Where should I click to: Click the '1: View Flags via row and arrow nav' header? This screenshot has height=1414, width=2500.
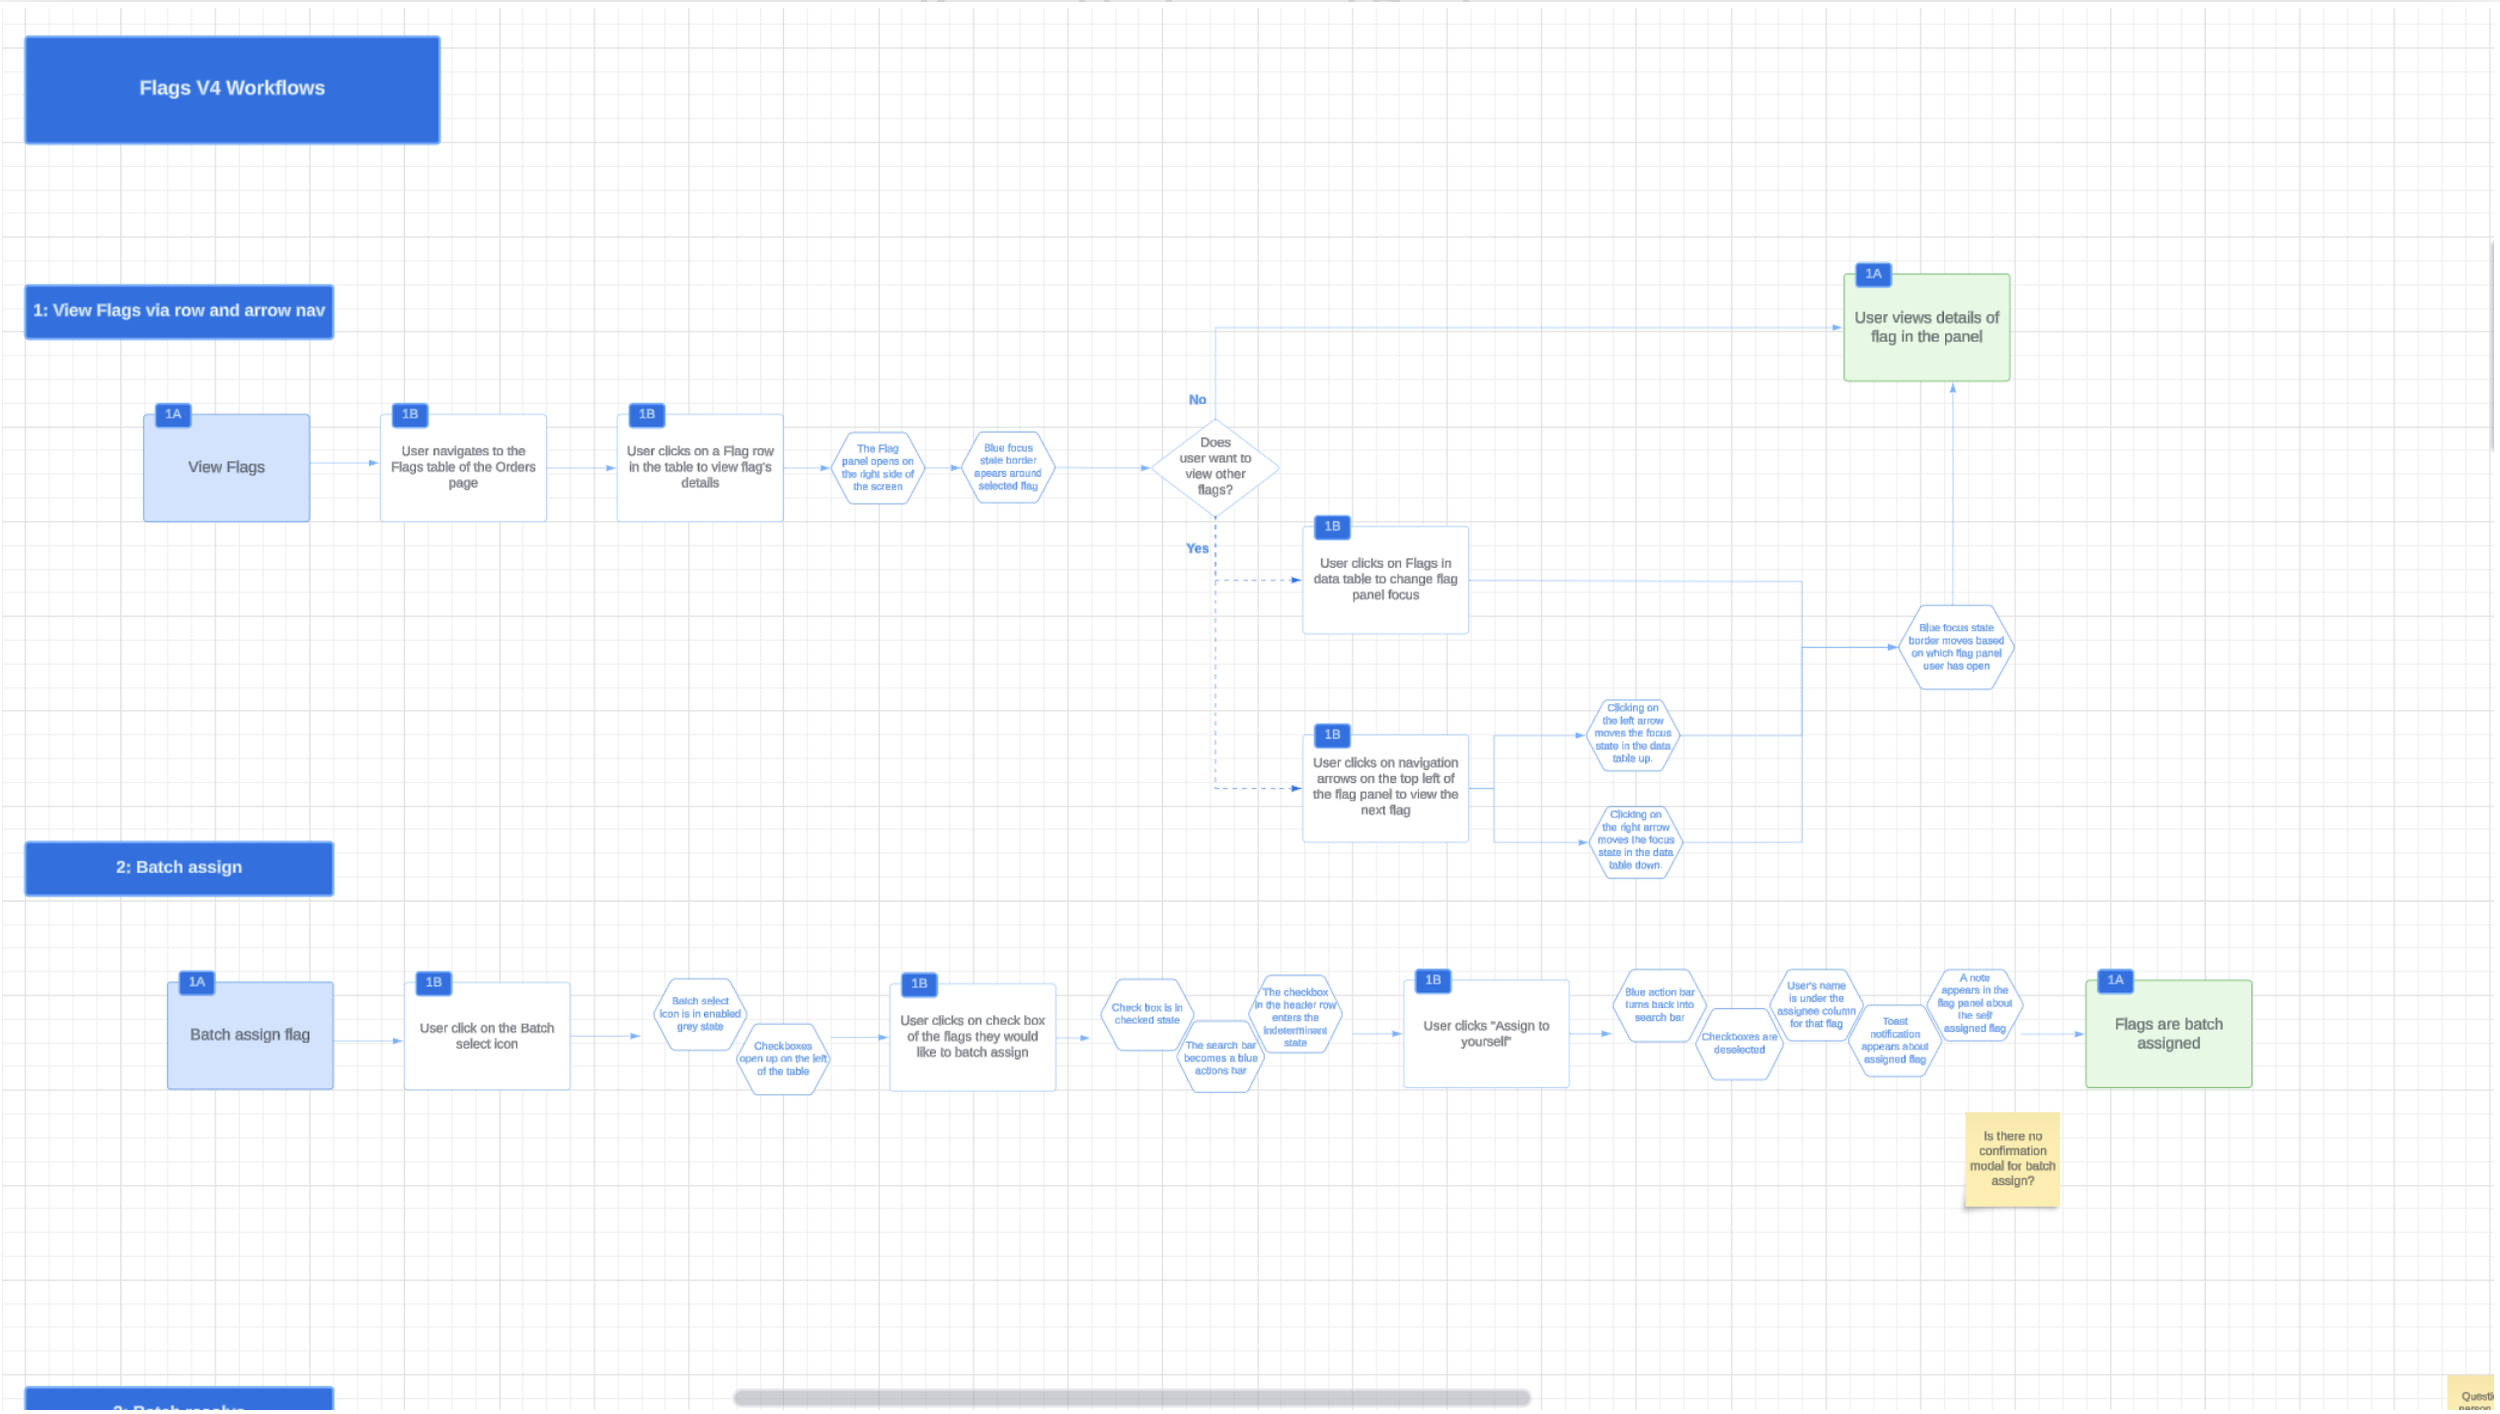point(179,312)
